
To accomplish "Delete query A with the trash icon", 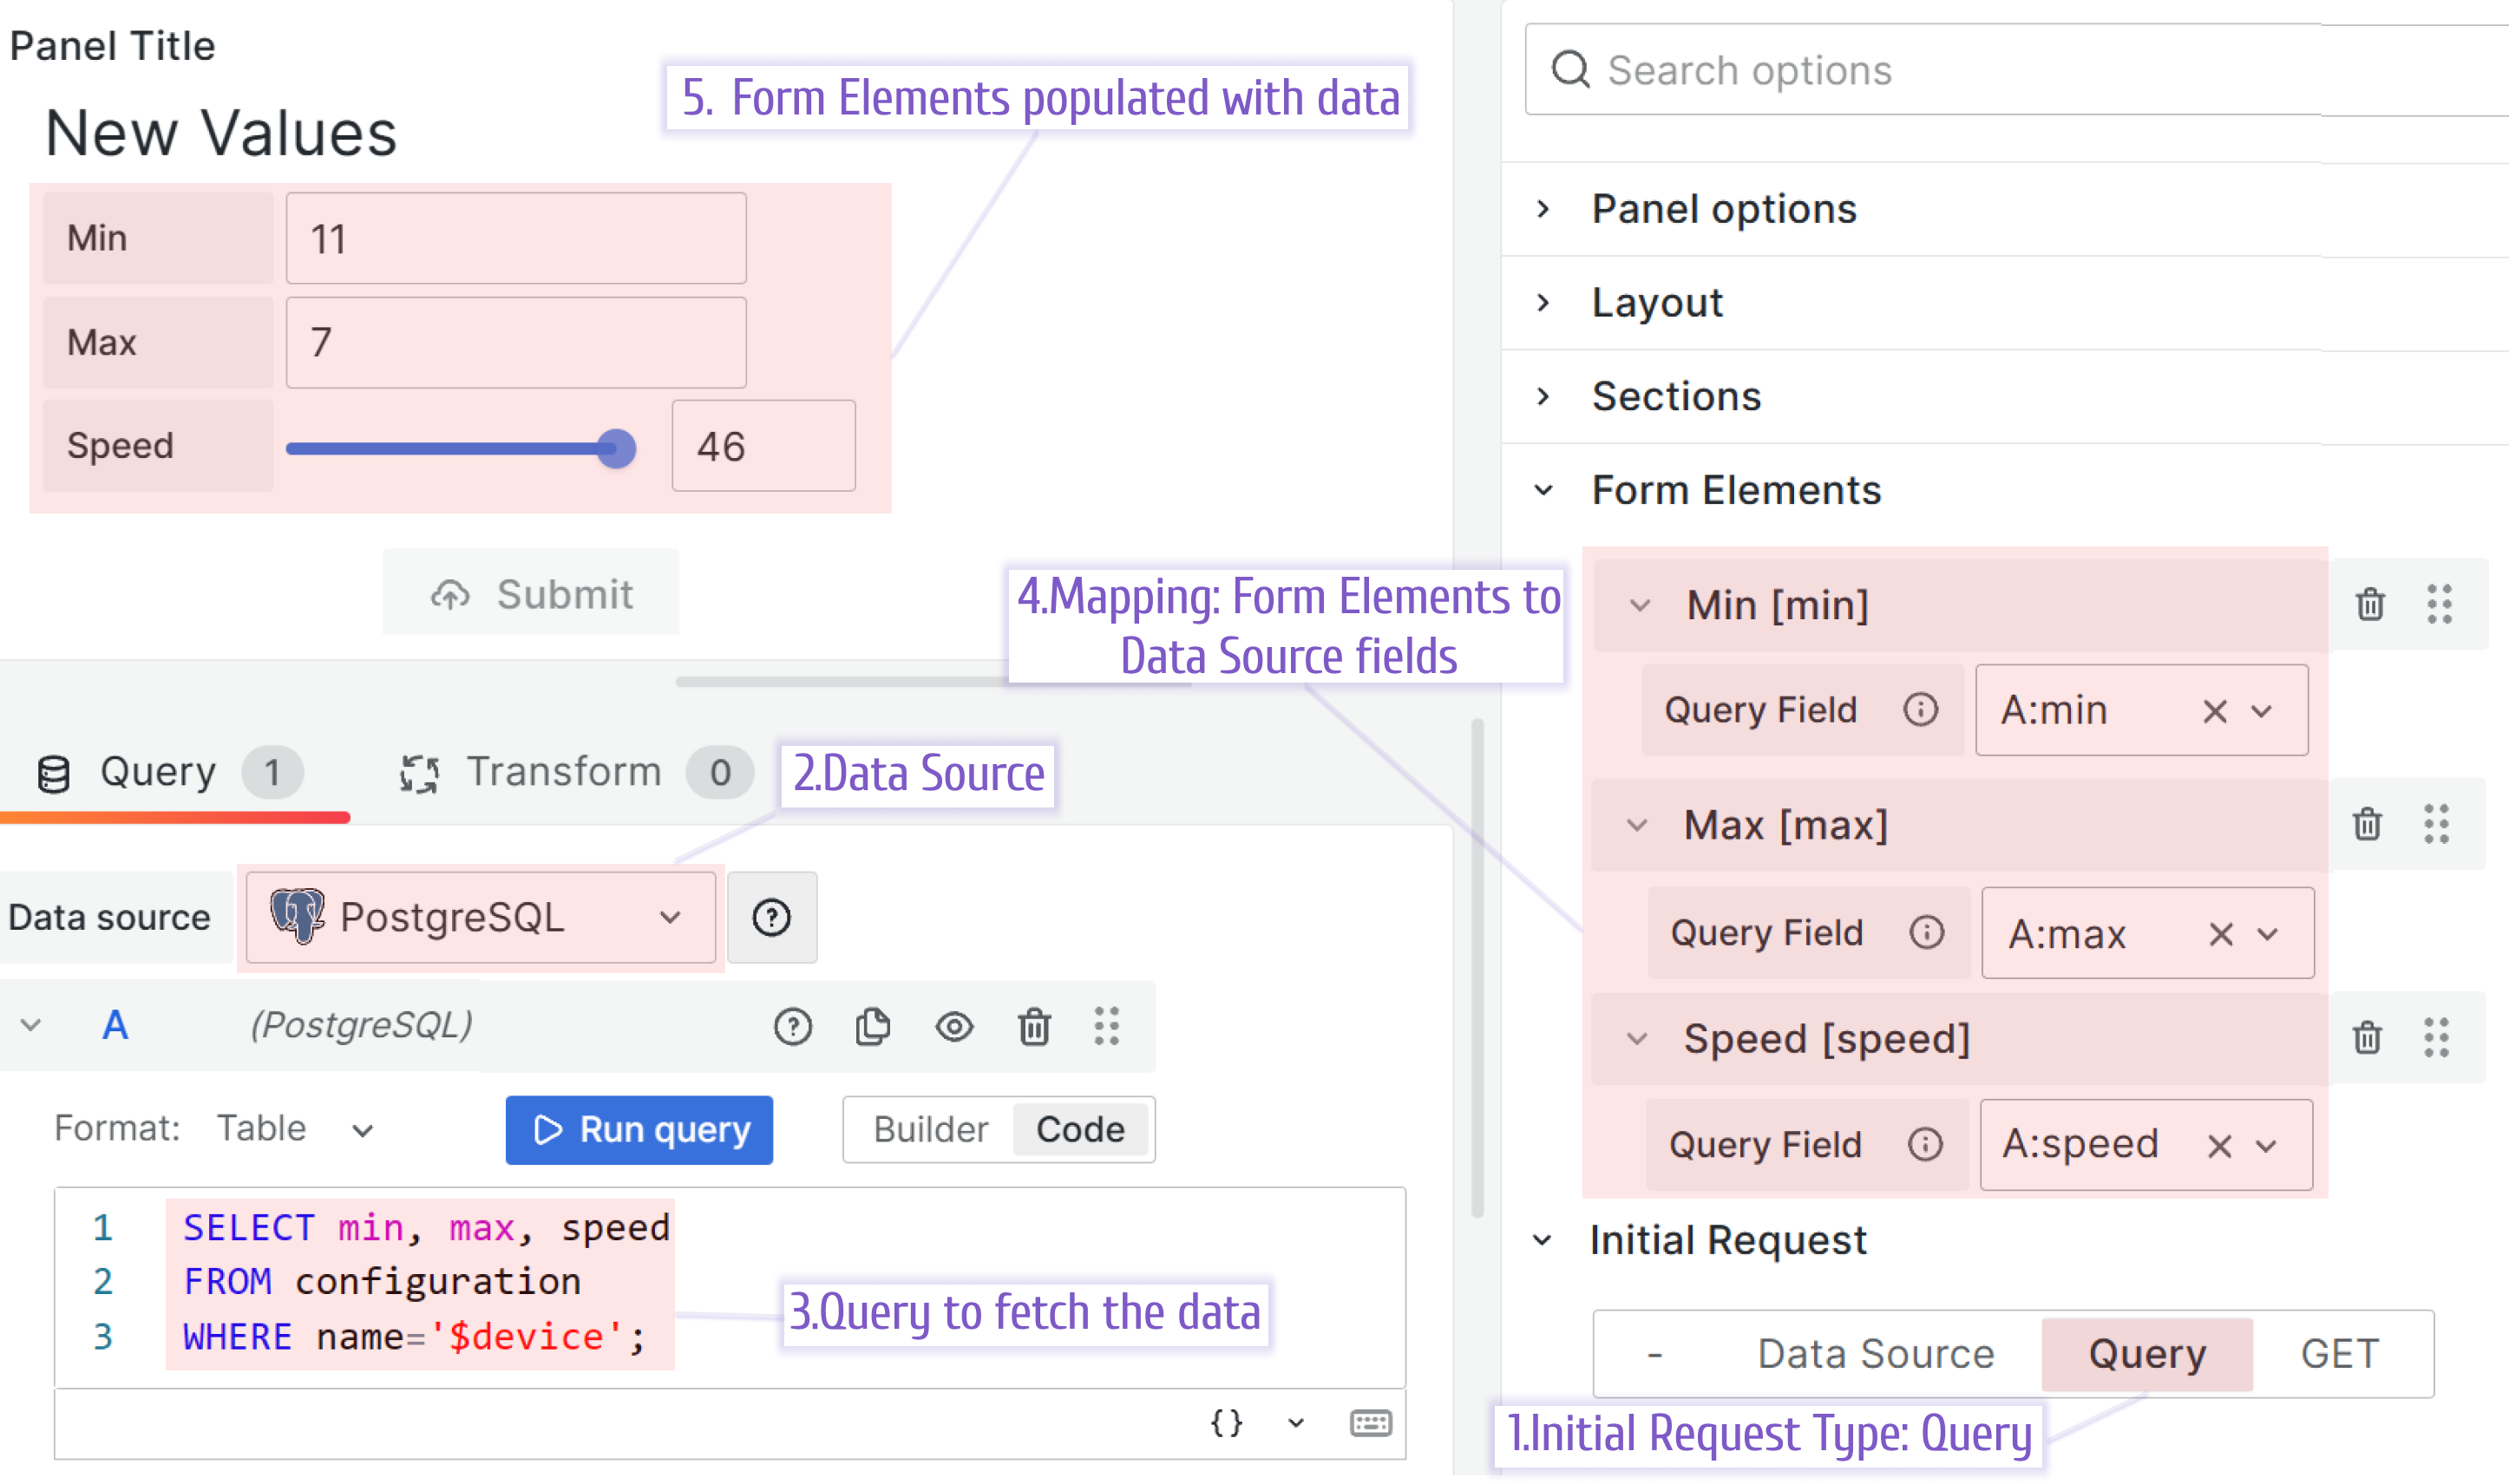I will point(1035,1026).
